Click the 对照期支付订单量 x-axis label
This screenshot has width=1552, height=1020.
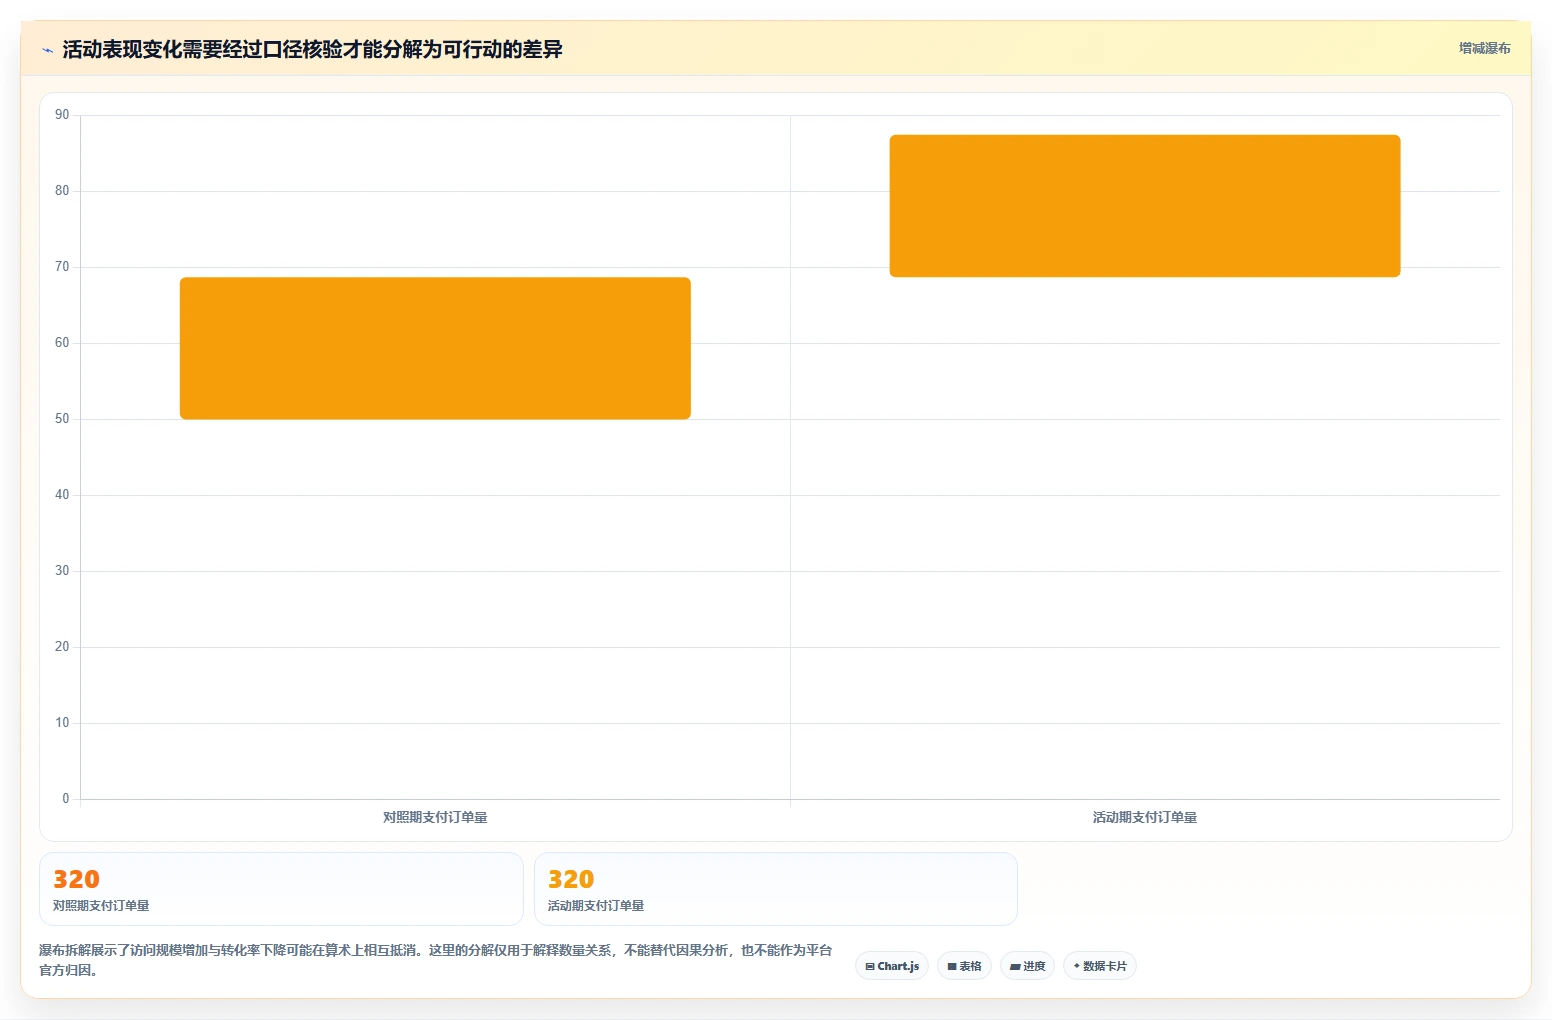[x=435, y=817]
